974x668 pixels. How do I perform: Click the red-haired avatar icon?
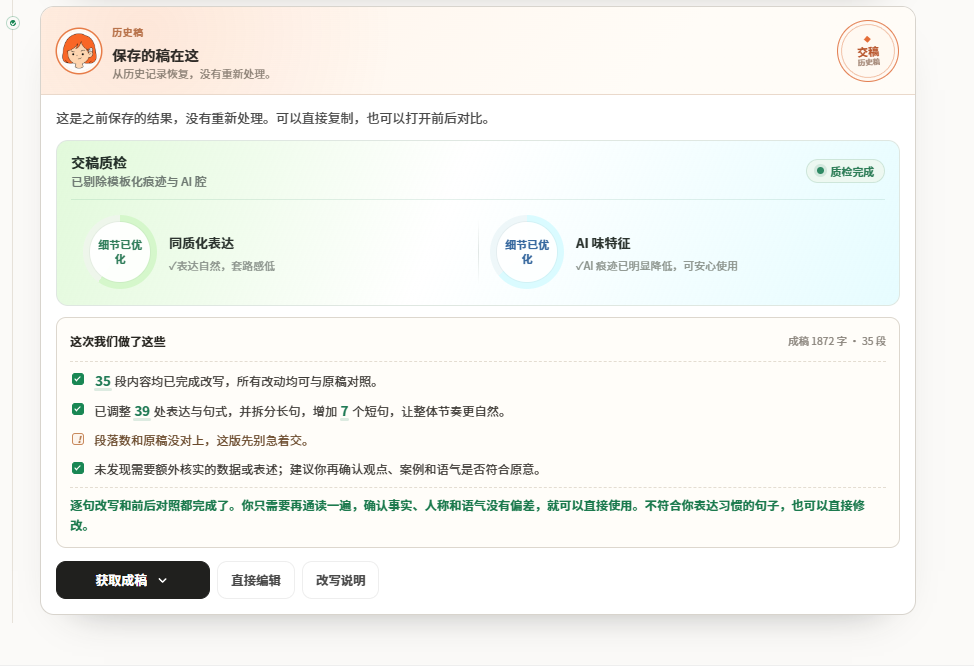tap(79, 51)
